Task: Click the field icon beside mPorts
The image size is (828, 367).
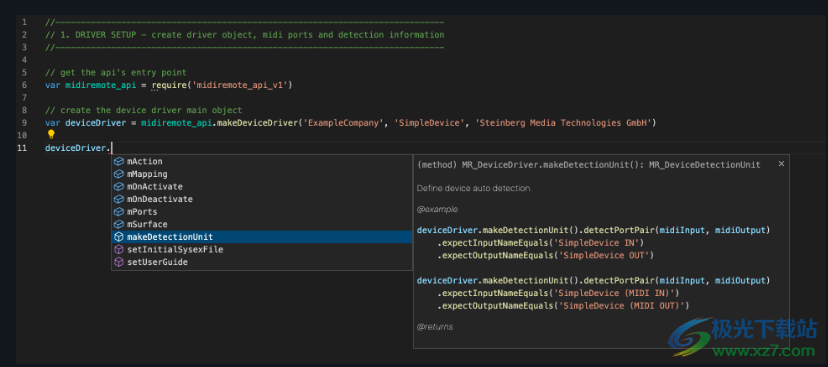Action: pos(119,212)
